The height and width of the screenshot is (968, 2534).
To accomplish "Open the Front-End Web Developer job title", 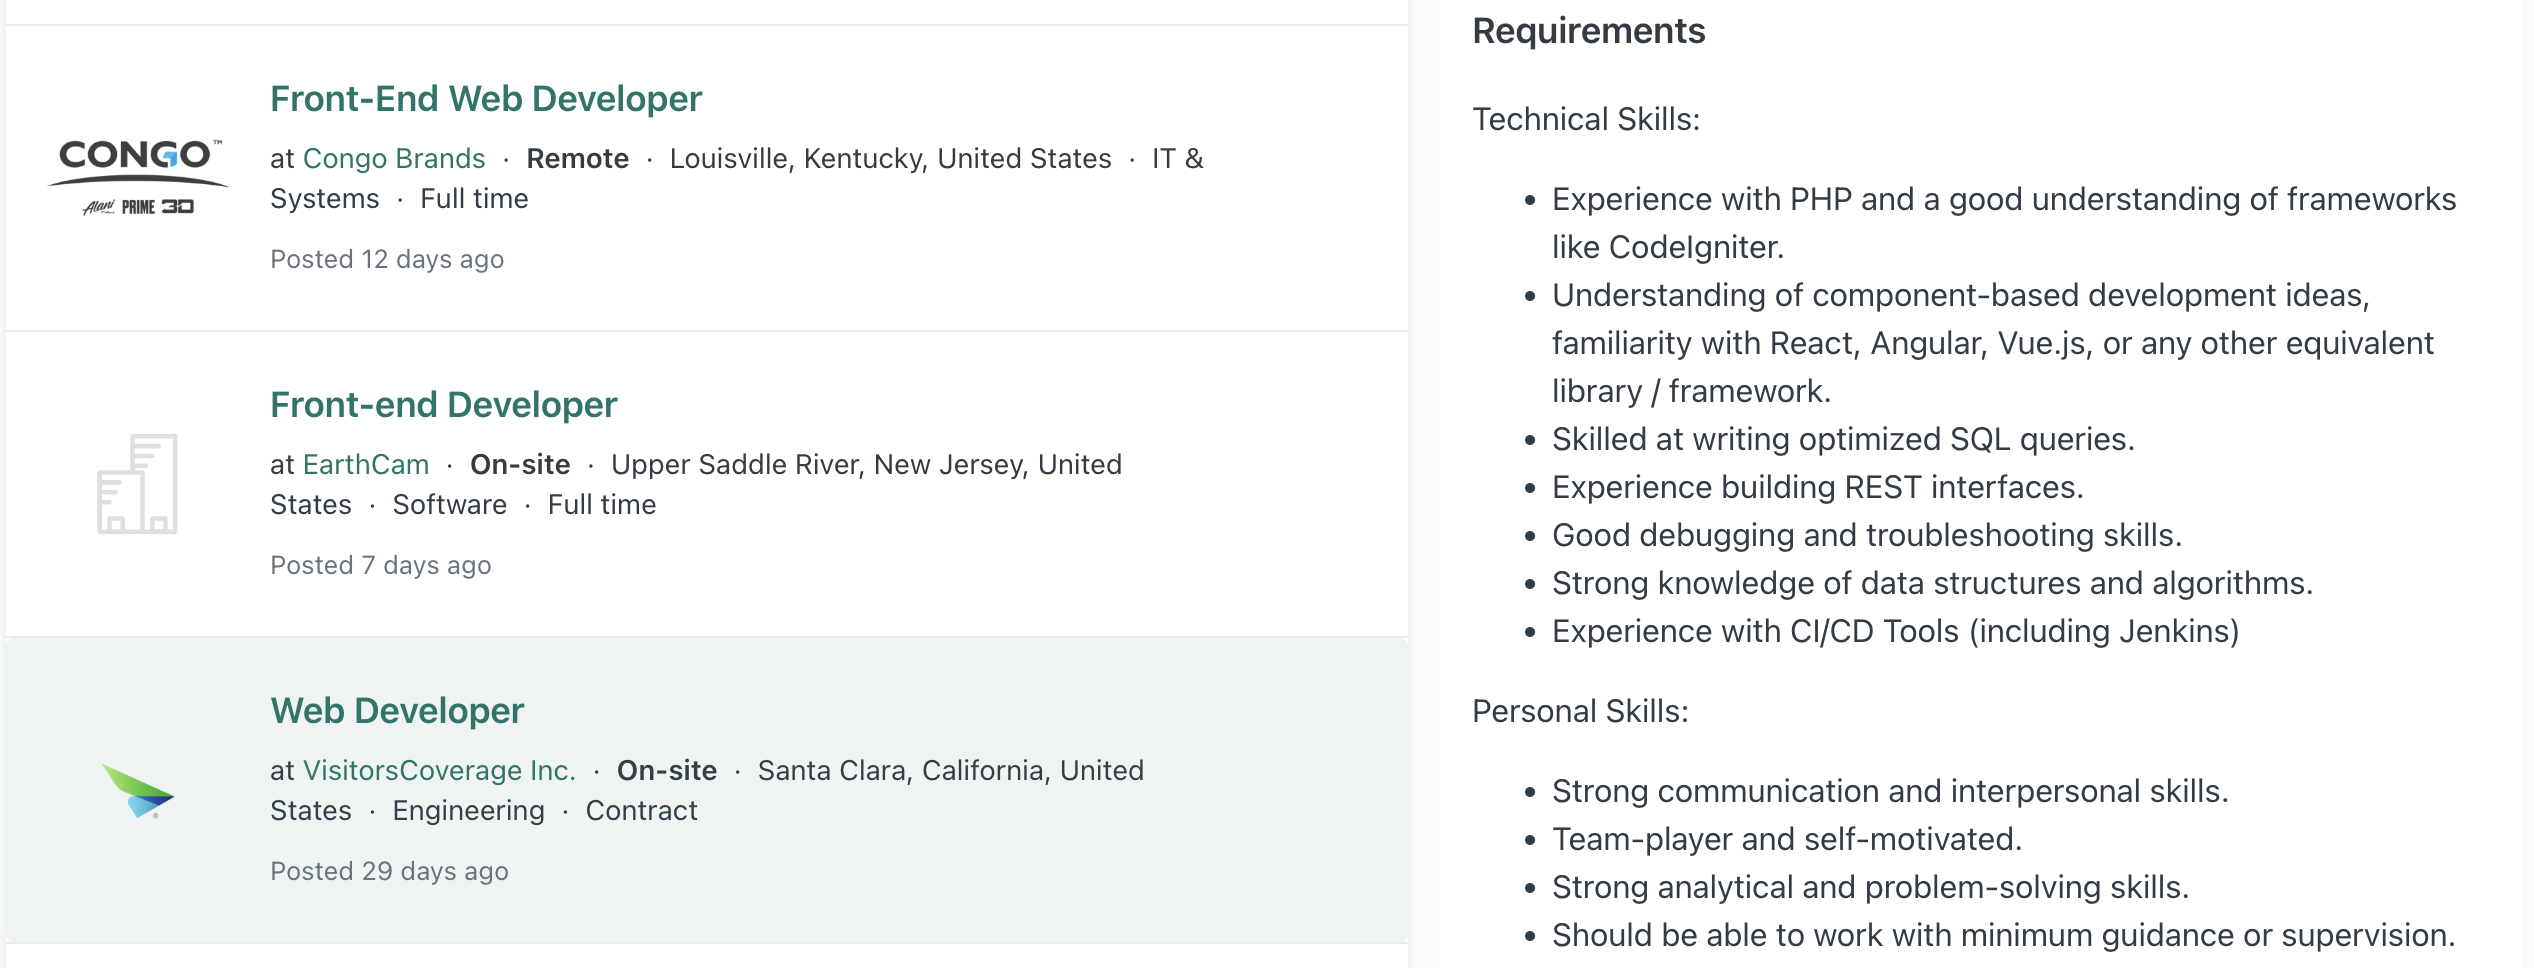I will click(x=486, y=99).
